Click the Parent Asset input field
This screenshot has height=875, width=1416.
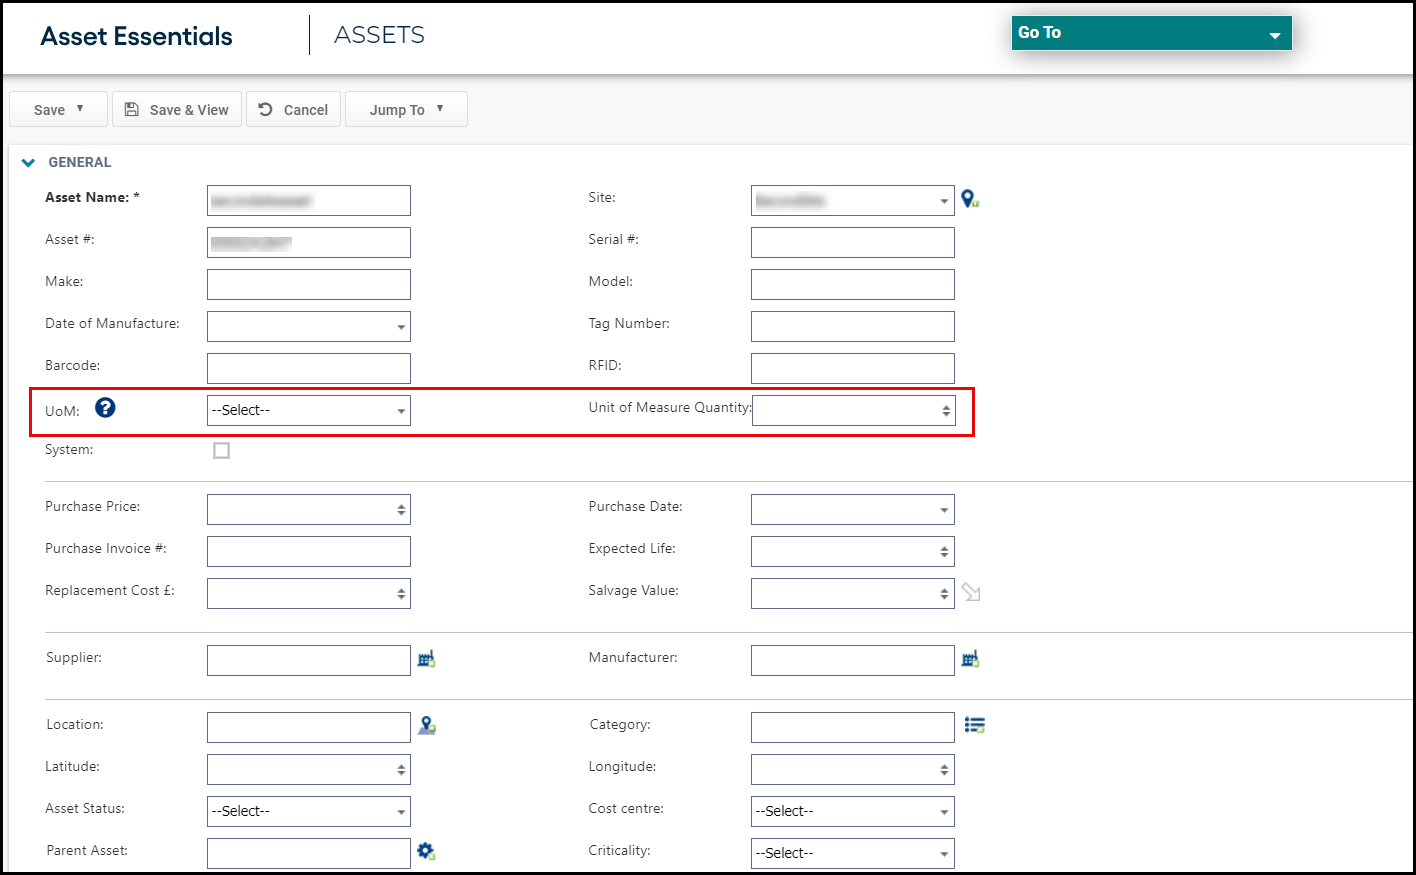click(x=309, y=853)
